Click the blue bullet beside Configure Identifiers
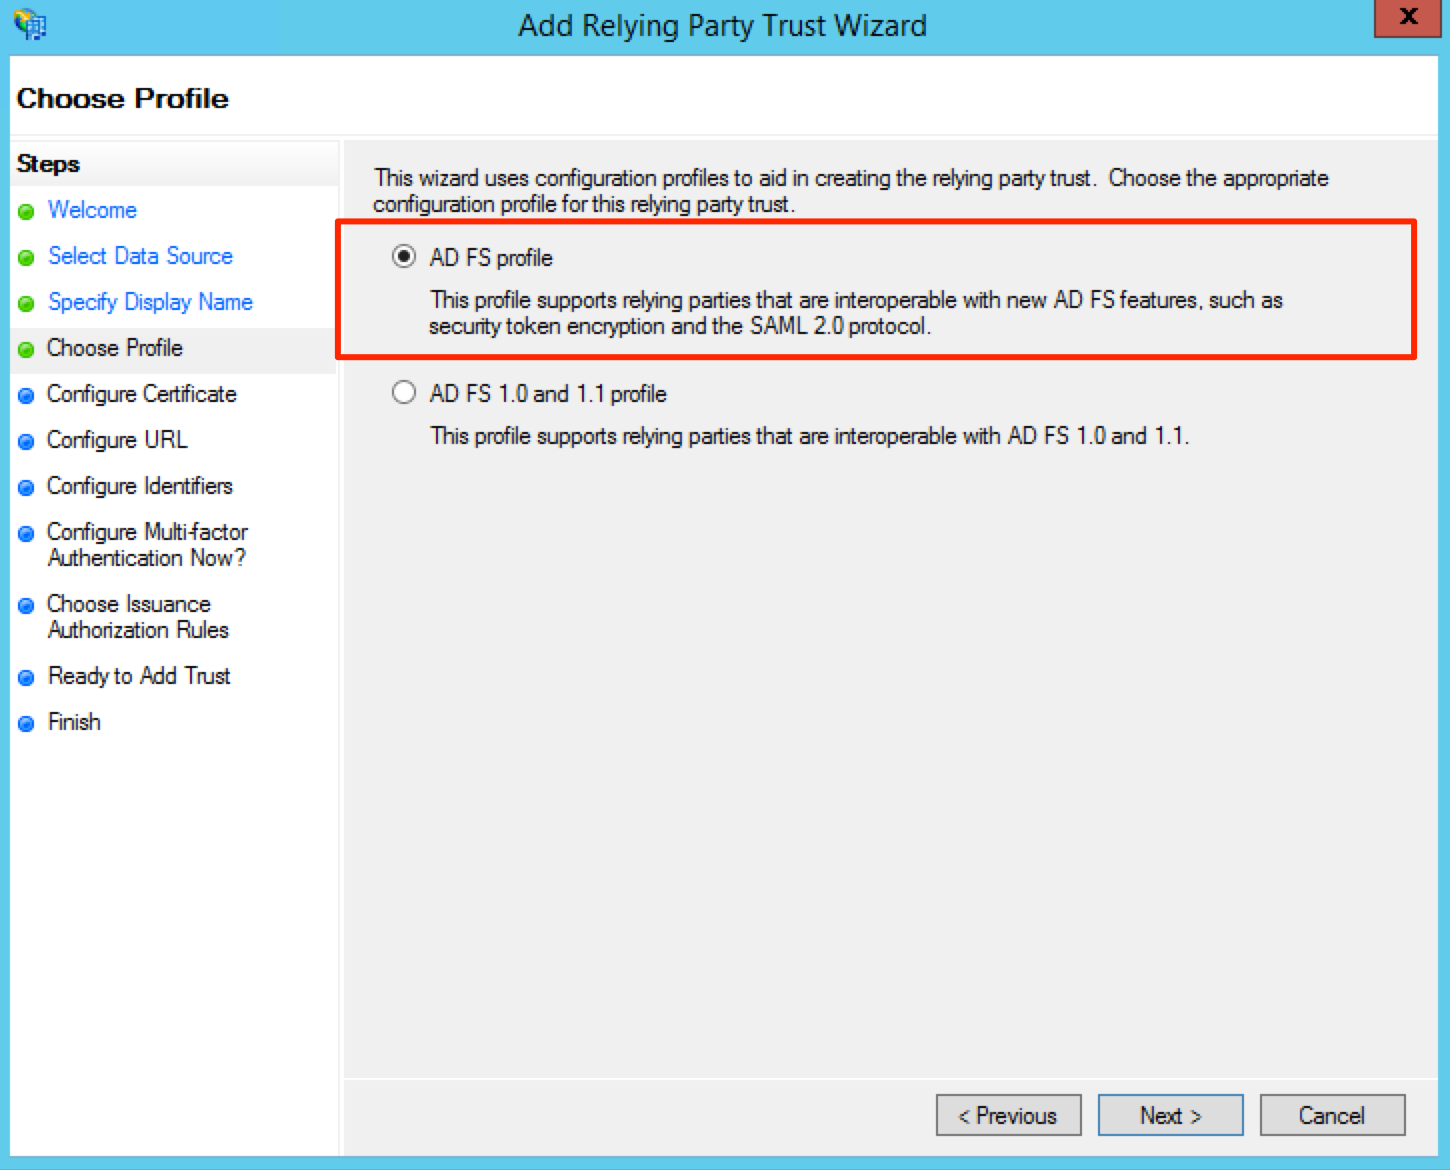 pos(27,488)
